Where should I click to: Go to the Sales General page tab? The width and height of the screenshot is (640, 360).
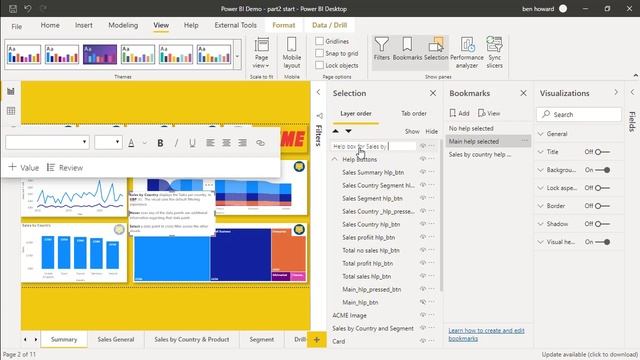pos(116,339)
